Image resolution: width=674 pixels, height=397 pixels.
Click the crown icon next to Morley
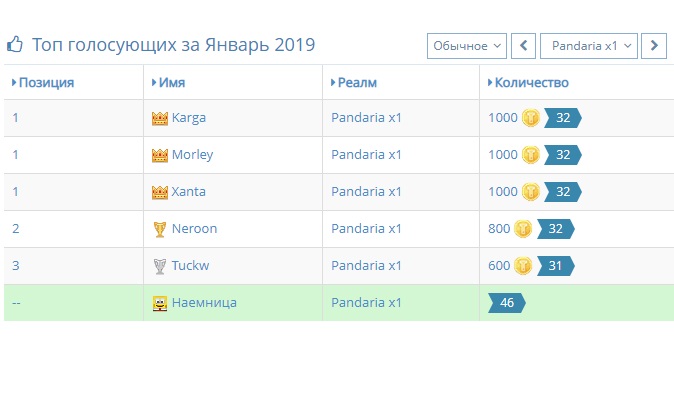pyautogui.click(x=159, y=155)
